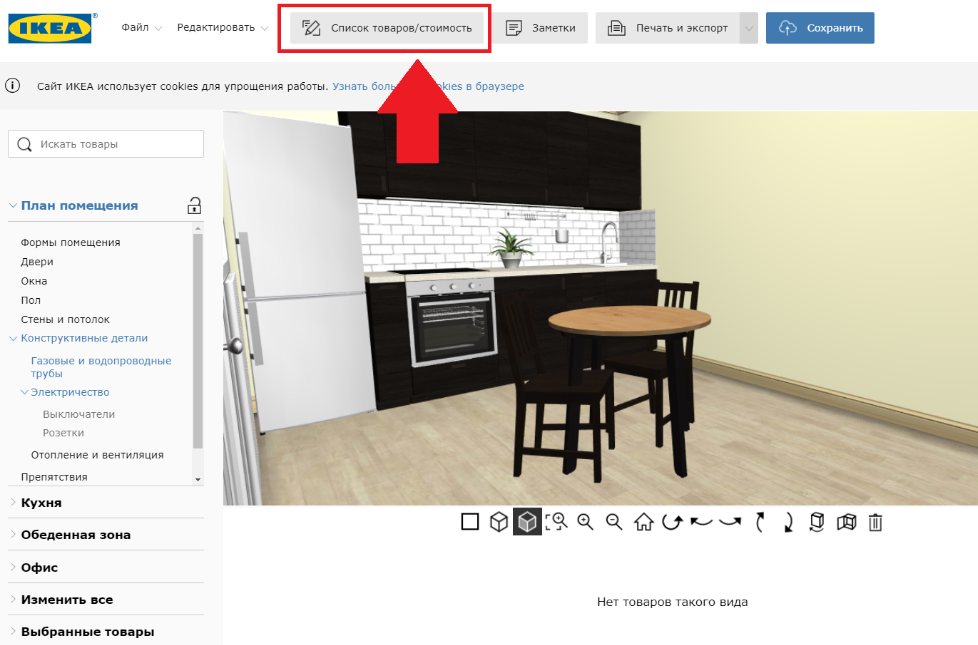Delete item using the trash icon
This screenshot has width=978, height=645.
tap(875, 522)
